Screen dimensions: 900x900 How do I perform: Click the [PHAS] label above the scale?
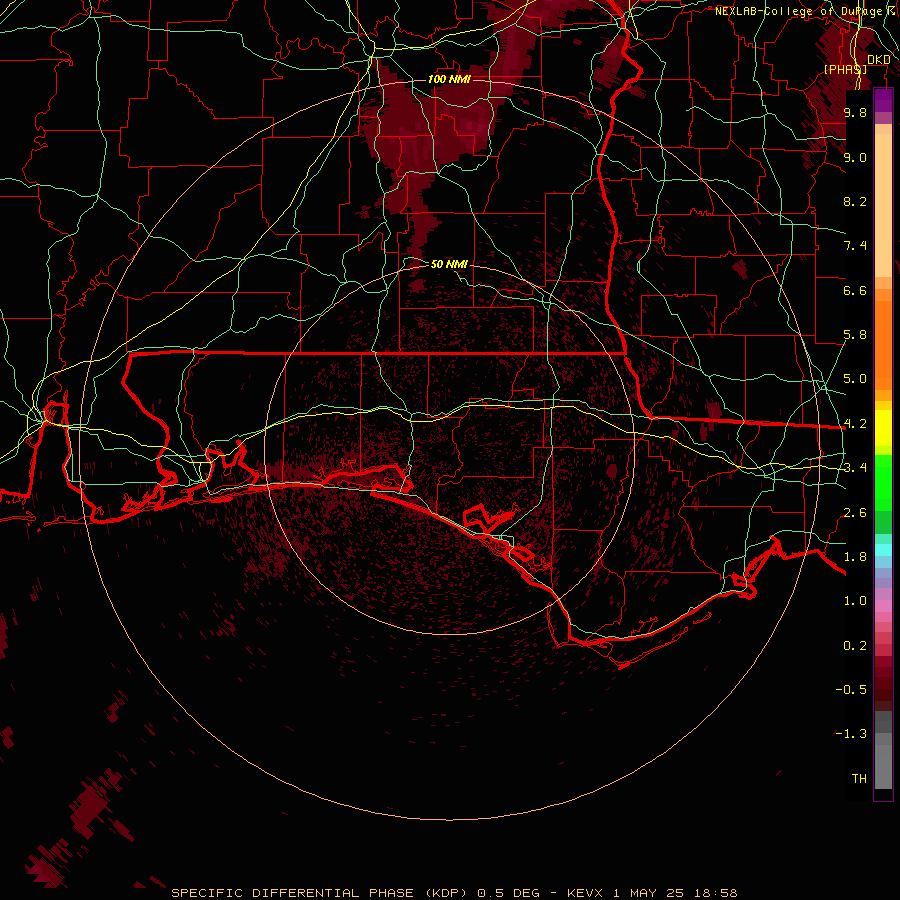point(845,69)
